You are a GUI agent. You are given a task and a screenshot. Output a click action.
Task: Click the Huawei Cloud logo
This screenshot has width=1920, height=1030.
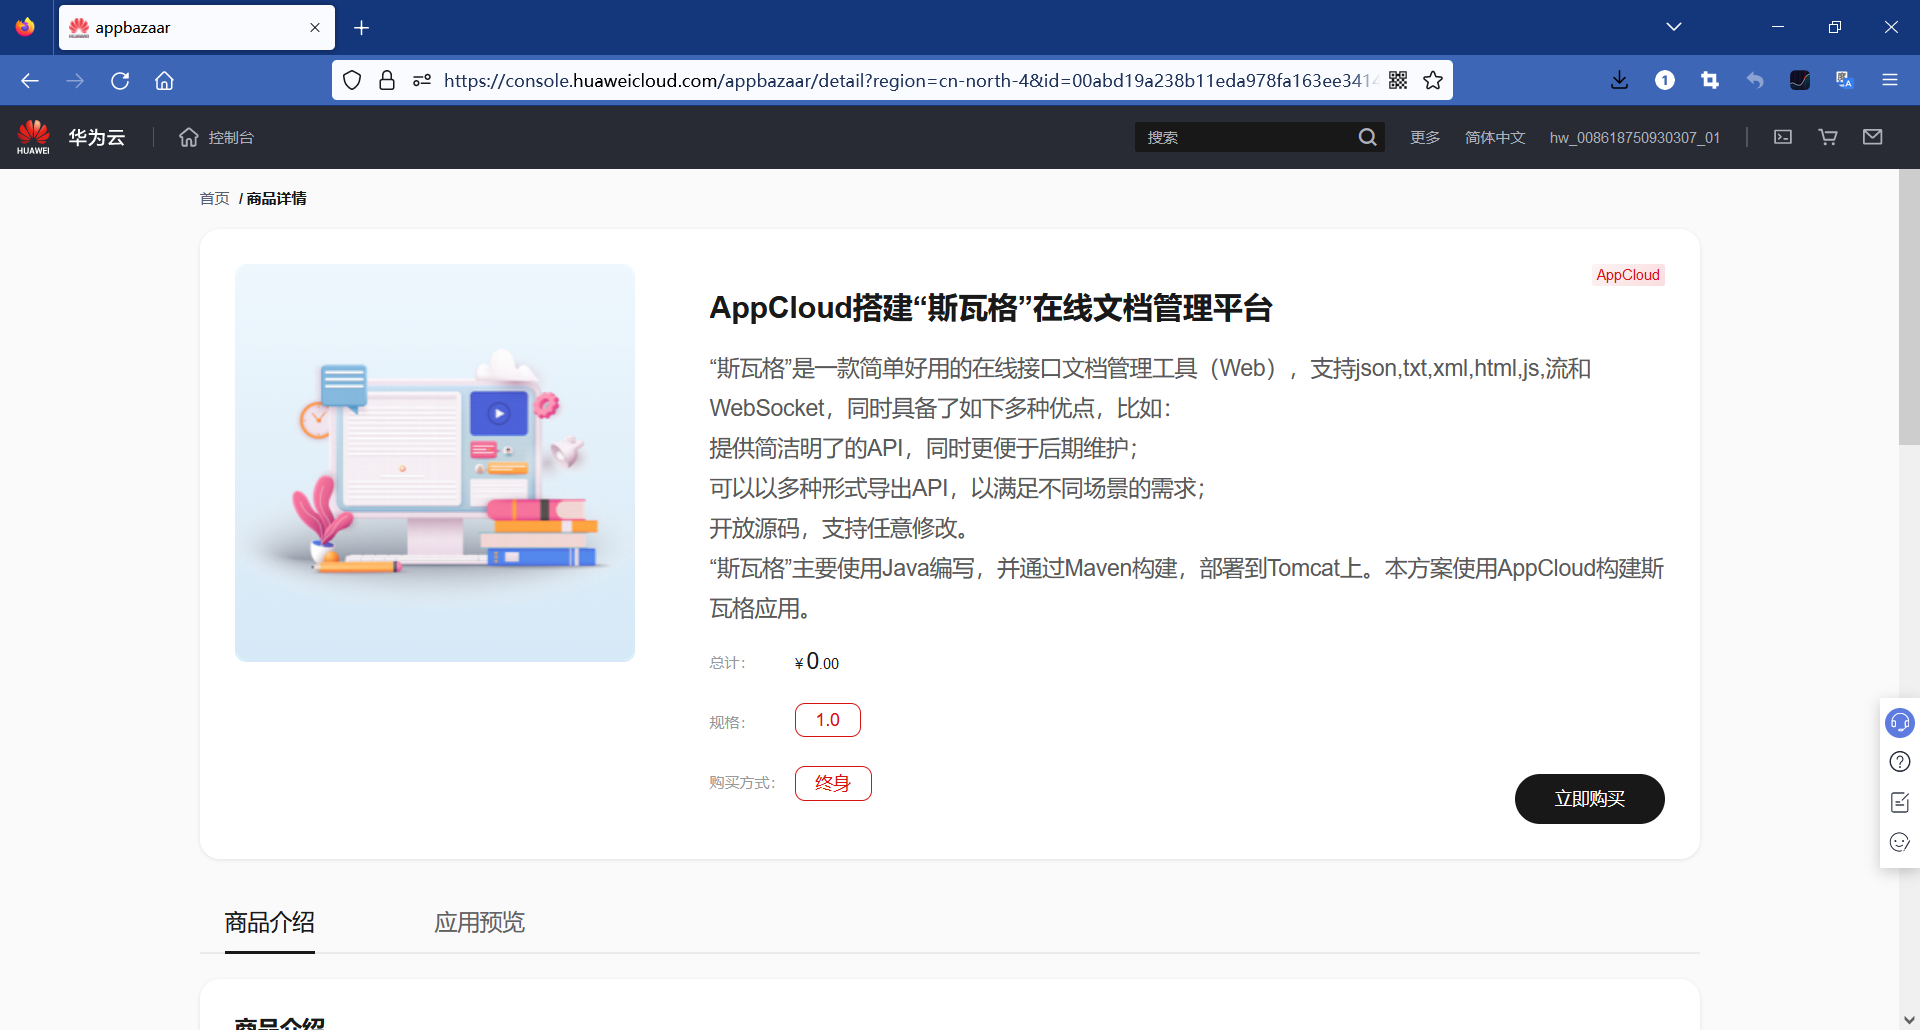tap(68, 136)
